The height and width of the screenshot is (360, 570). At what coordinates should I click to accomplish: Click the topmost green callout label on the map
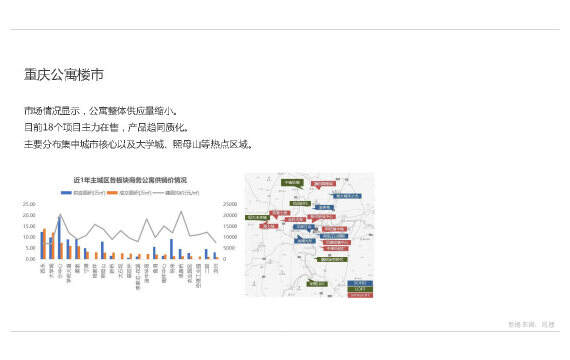tap(292, 183)
